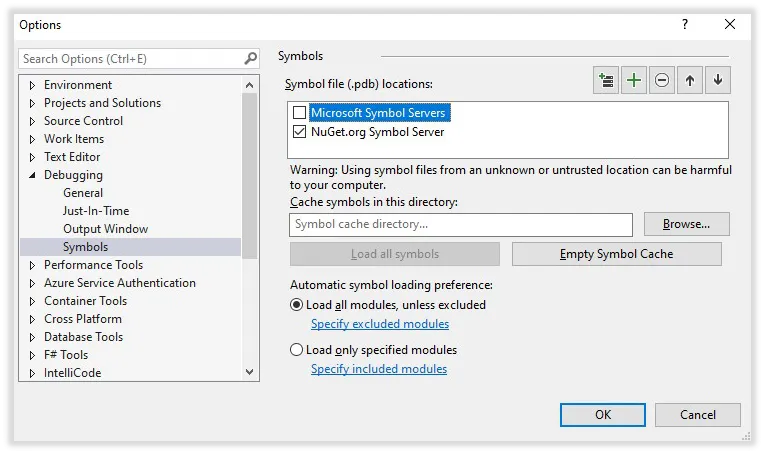Select Load only specified modules radio button
Image resolution: width=765 pixels, height=455 pixels.
point(296,350)
